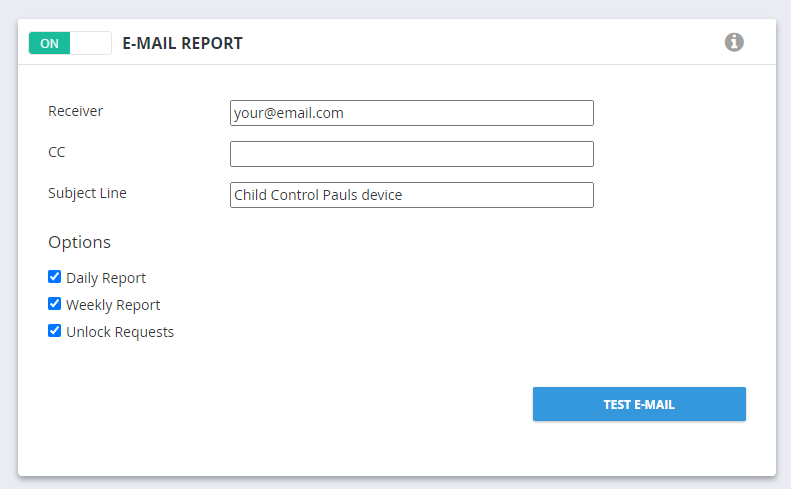Select the CC label text
791x489 pixels.
[x=56, y=152]
